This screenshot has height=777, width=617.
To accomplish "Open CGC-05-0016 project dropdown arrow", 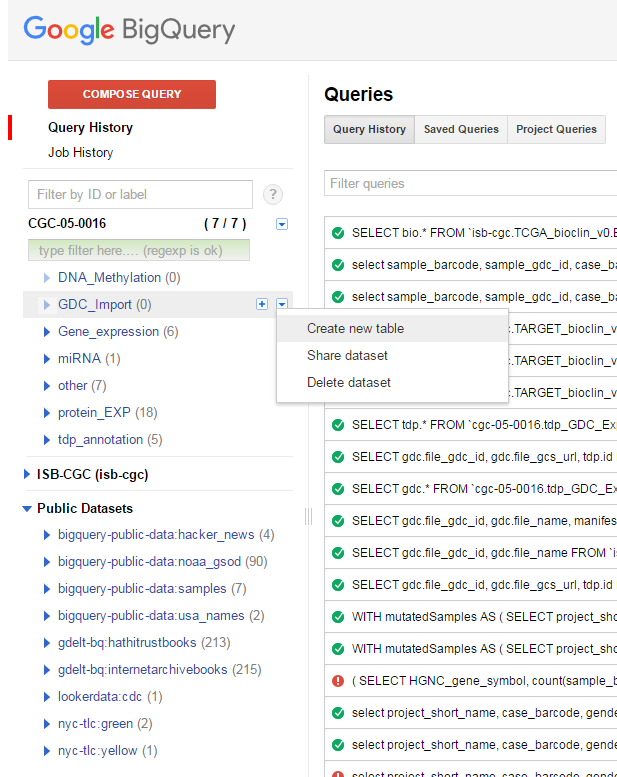I will (282, 224).
